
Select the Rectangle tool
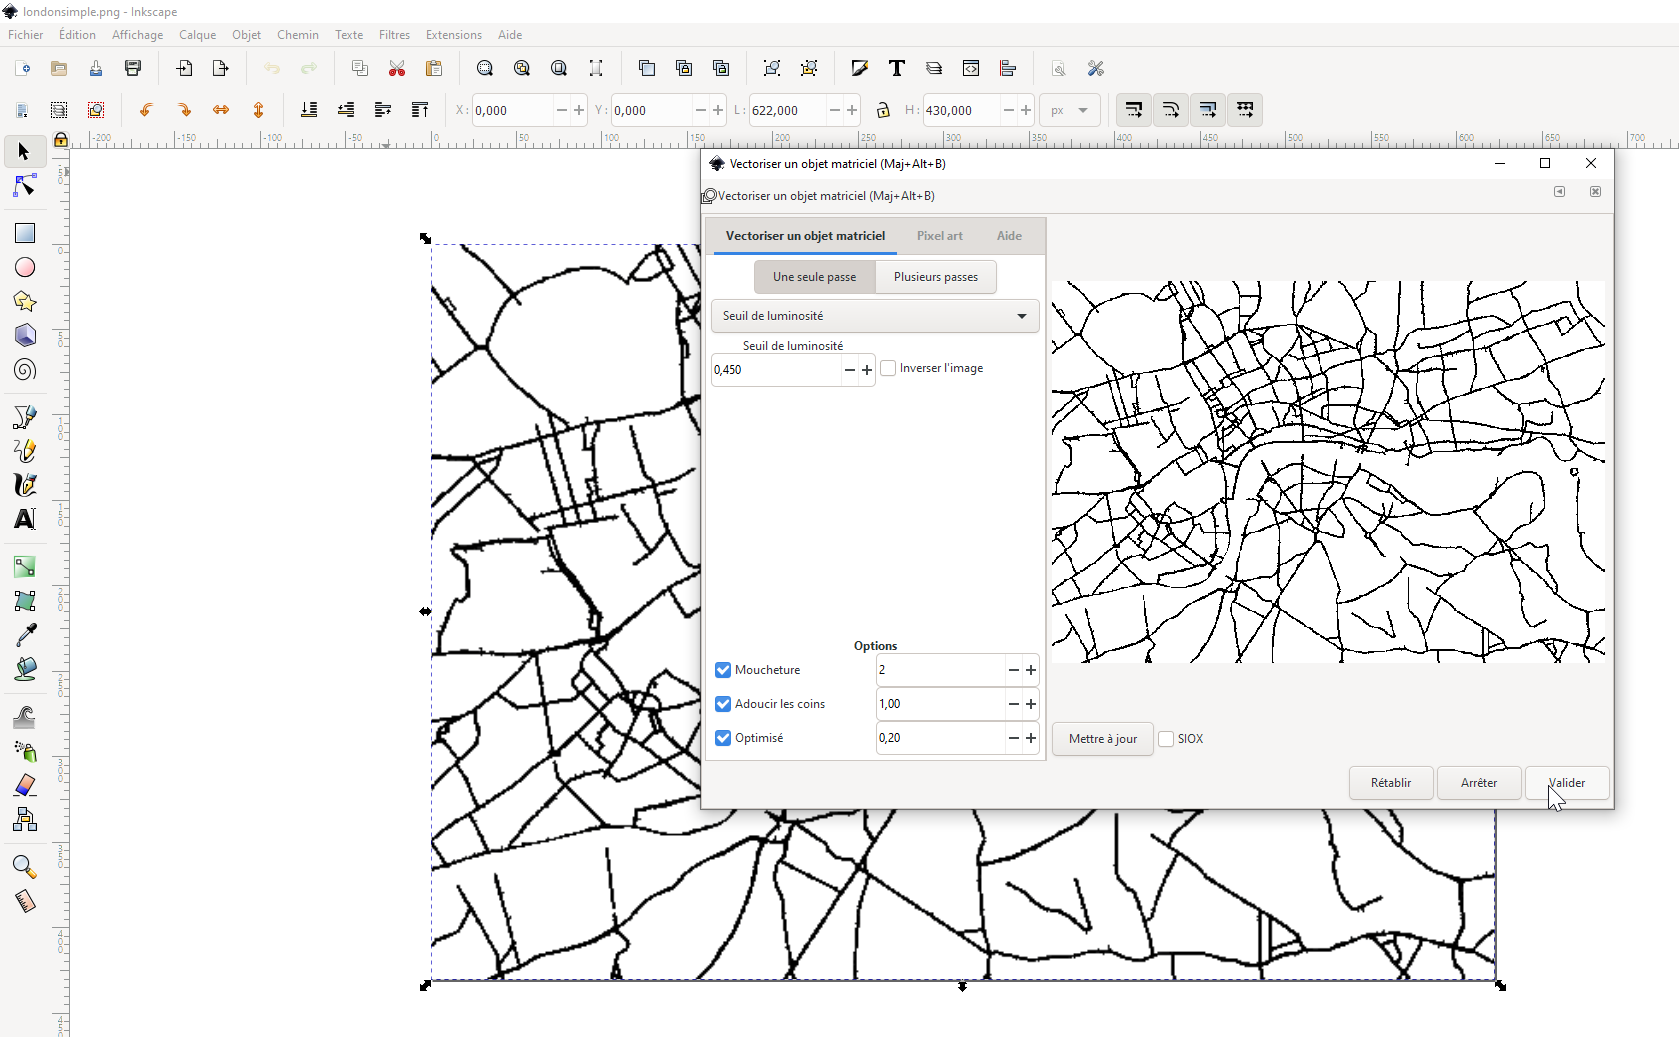coord(24,233)
